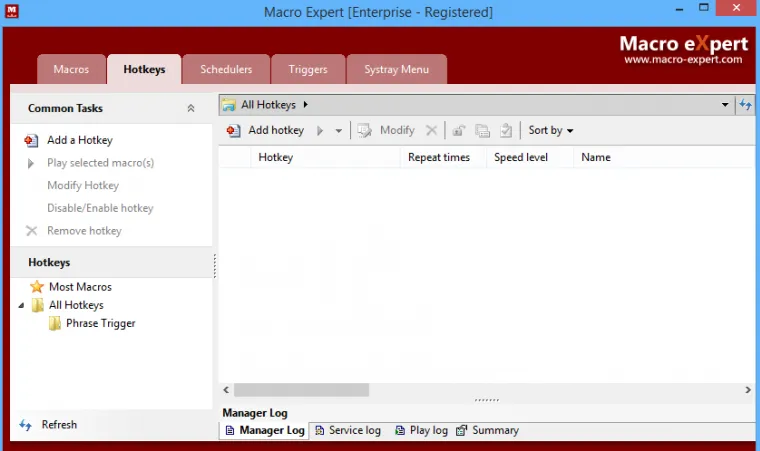The height and width of the screenshot is (451, 760).
Task: Click the Refresh arrows icon in sidebar
Action: pyautogui.click(x=26, y=425)
